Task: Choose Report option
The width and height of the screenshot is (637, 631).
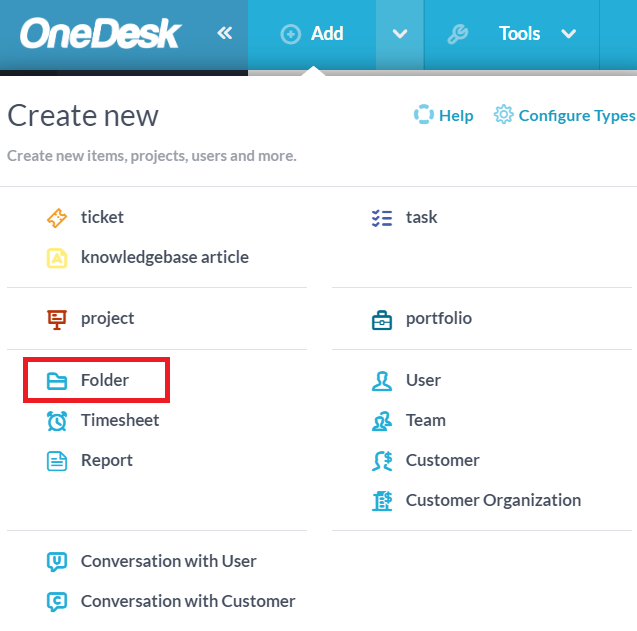Action: (106, 461)
